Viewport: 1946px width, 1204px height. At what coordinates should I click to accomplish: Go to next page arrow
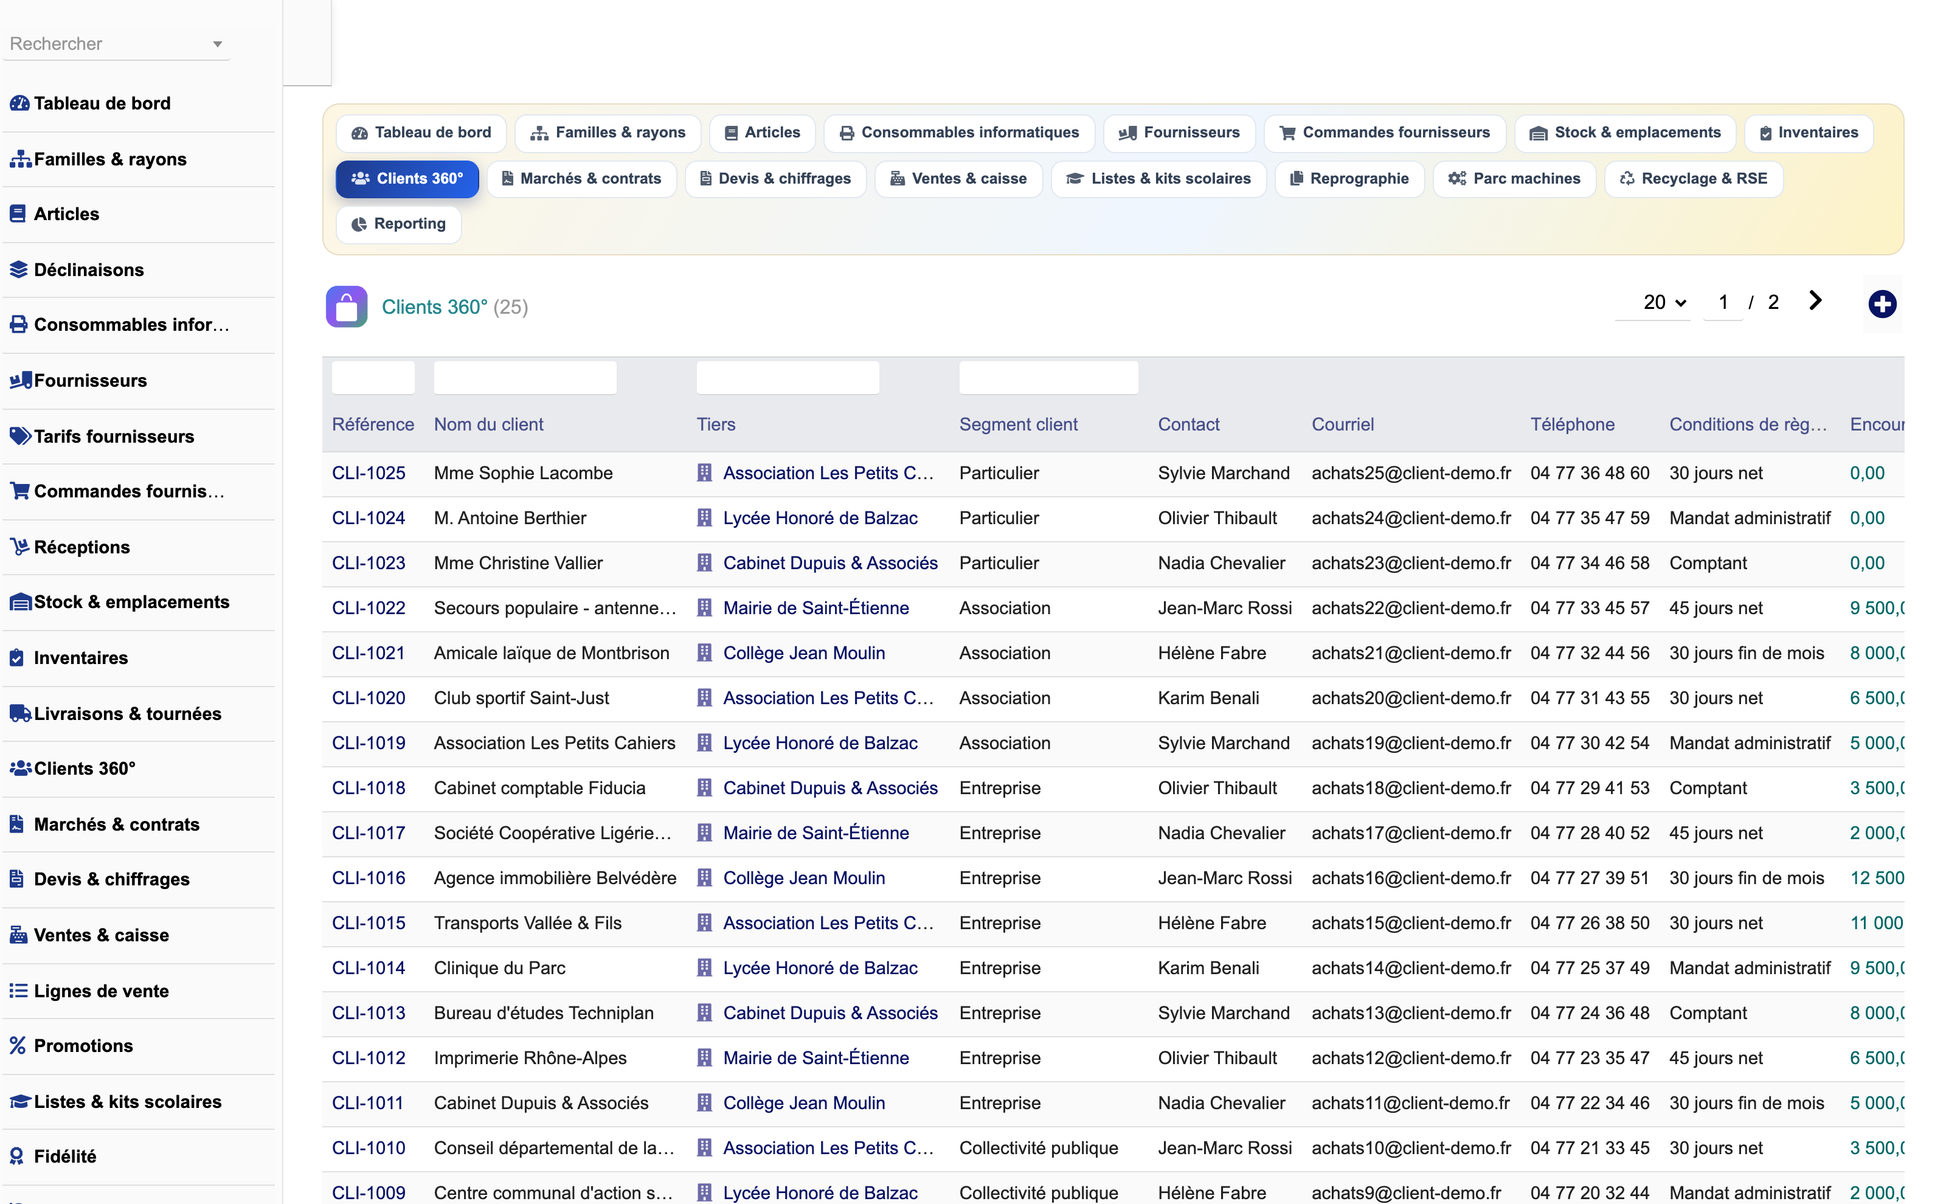[x=1815, y=301]
